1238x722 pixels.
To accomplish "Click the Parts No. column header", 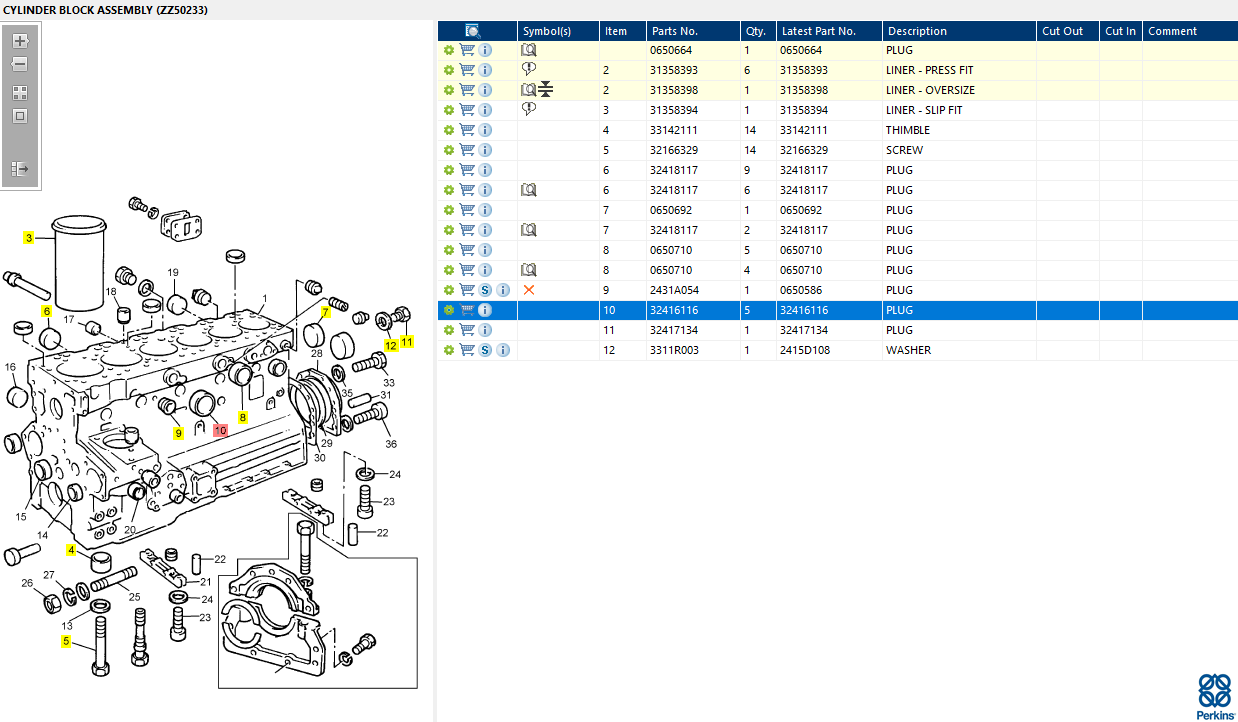I will (x=693, y=31).
